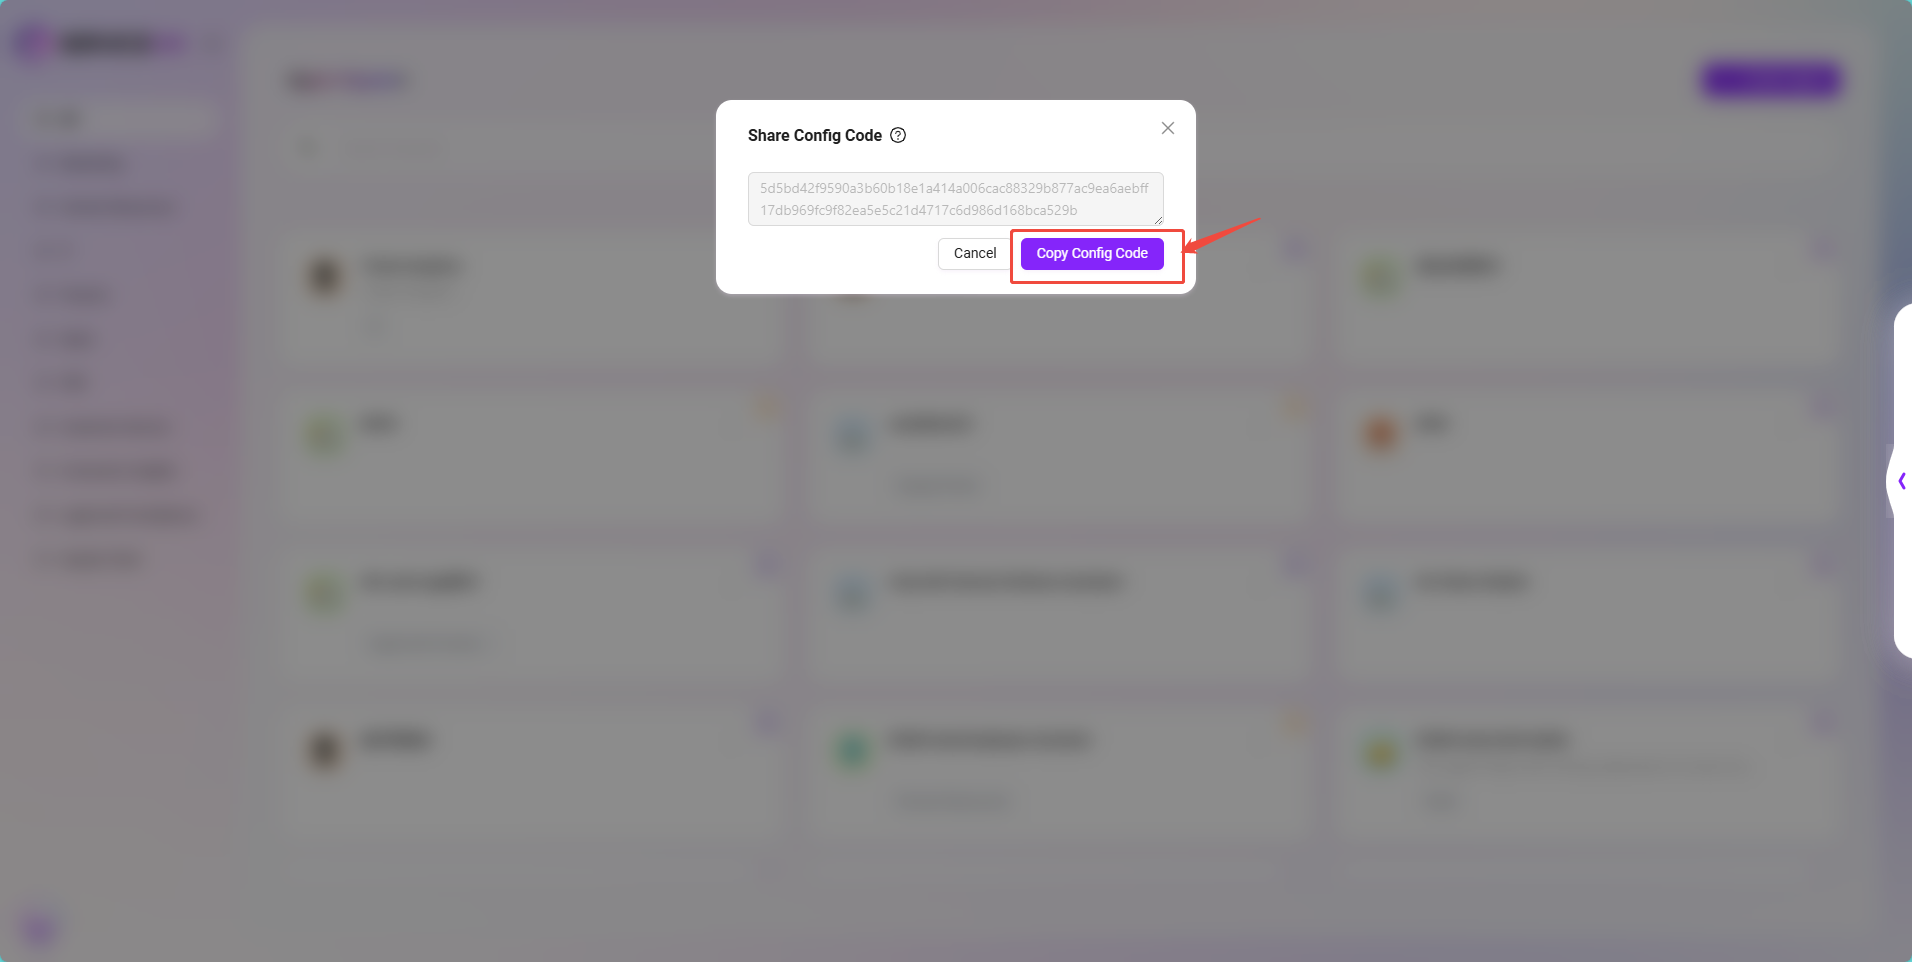The height and width of the screenshot is (962, 1912).
Task: Click the blurred purple circle below sidebar
Action: click(40, 928)
